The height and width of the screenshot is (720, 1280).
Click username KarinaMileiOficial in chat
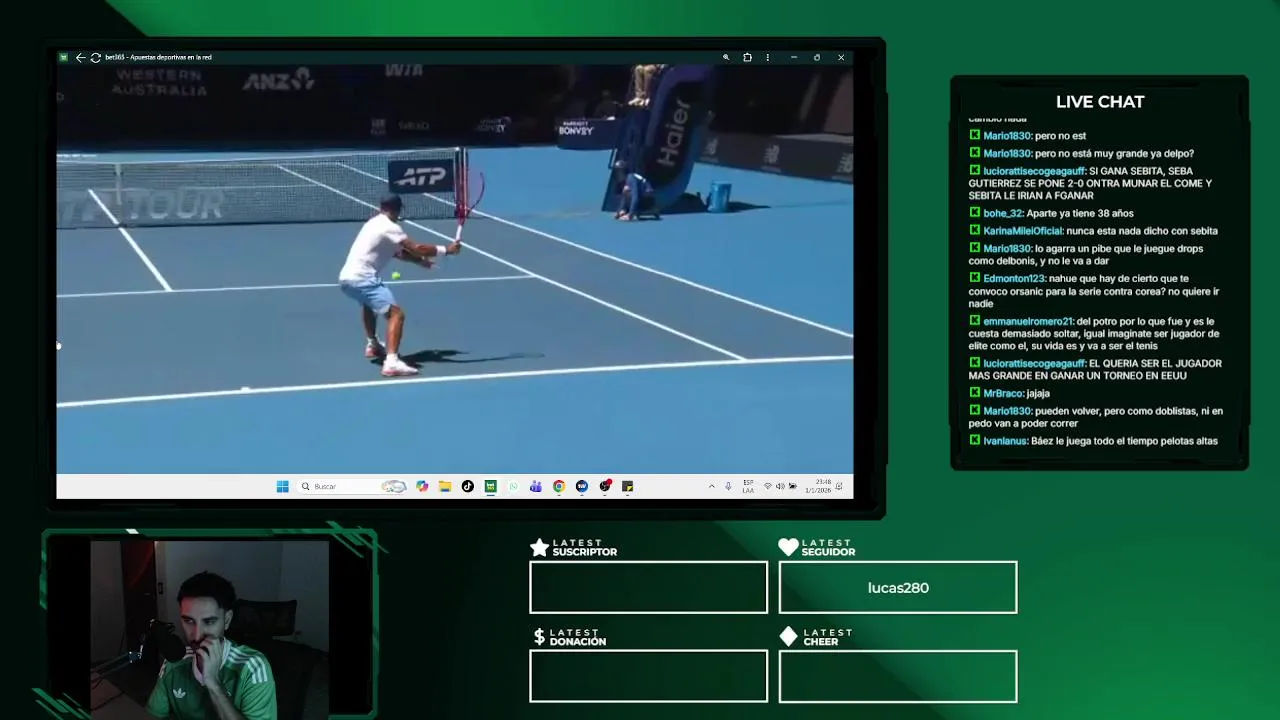(x=1022, y=231)
